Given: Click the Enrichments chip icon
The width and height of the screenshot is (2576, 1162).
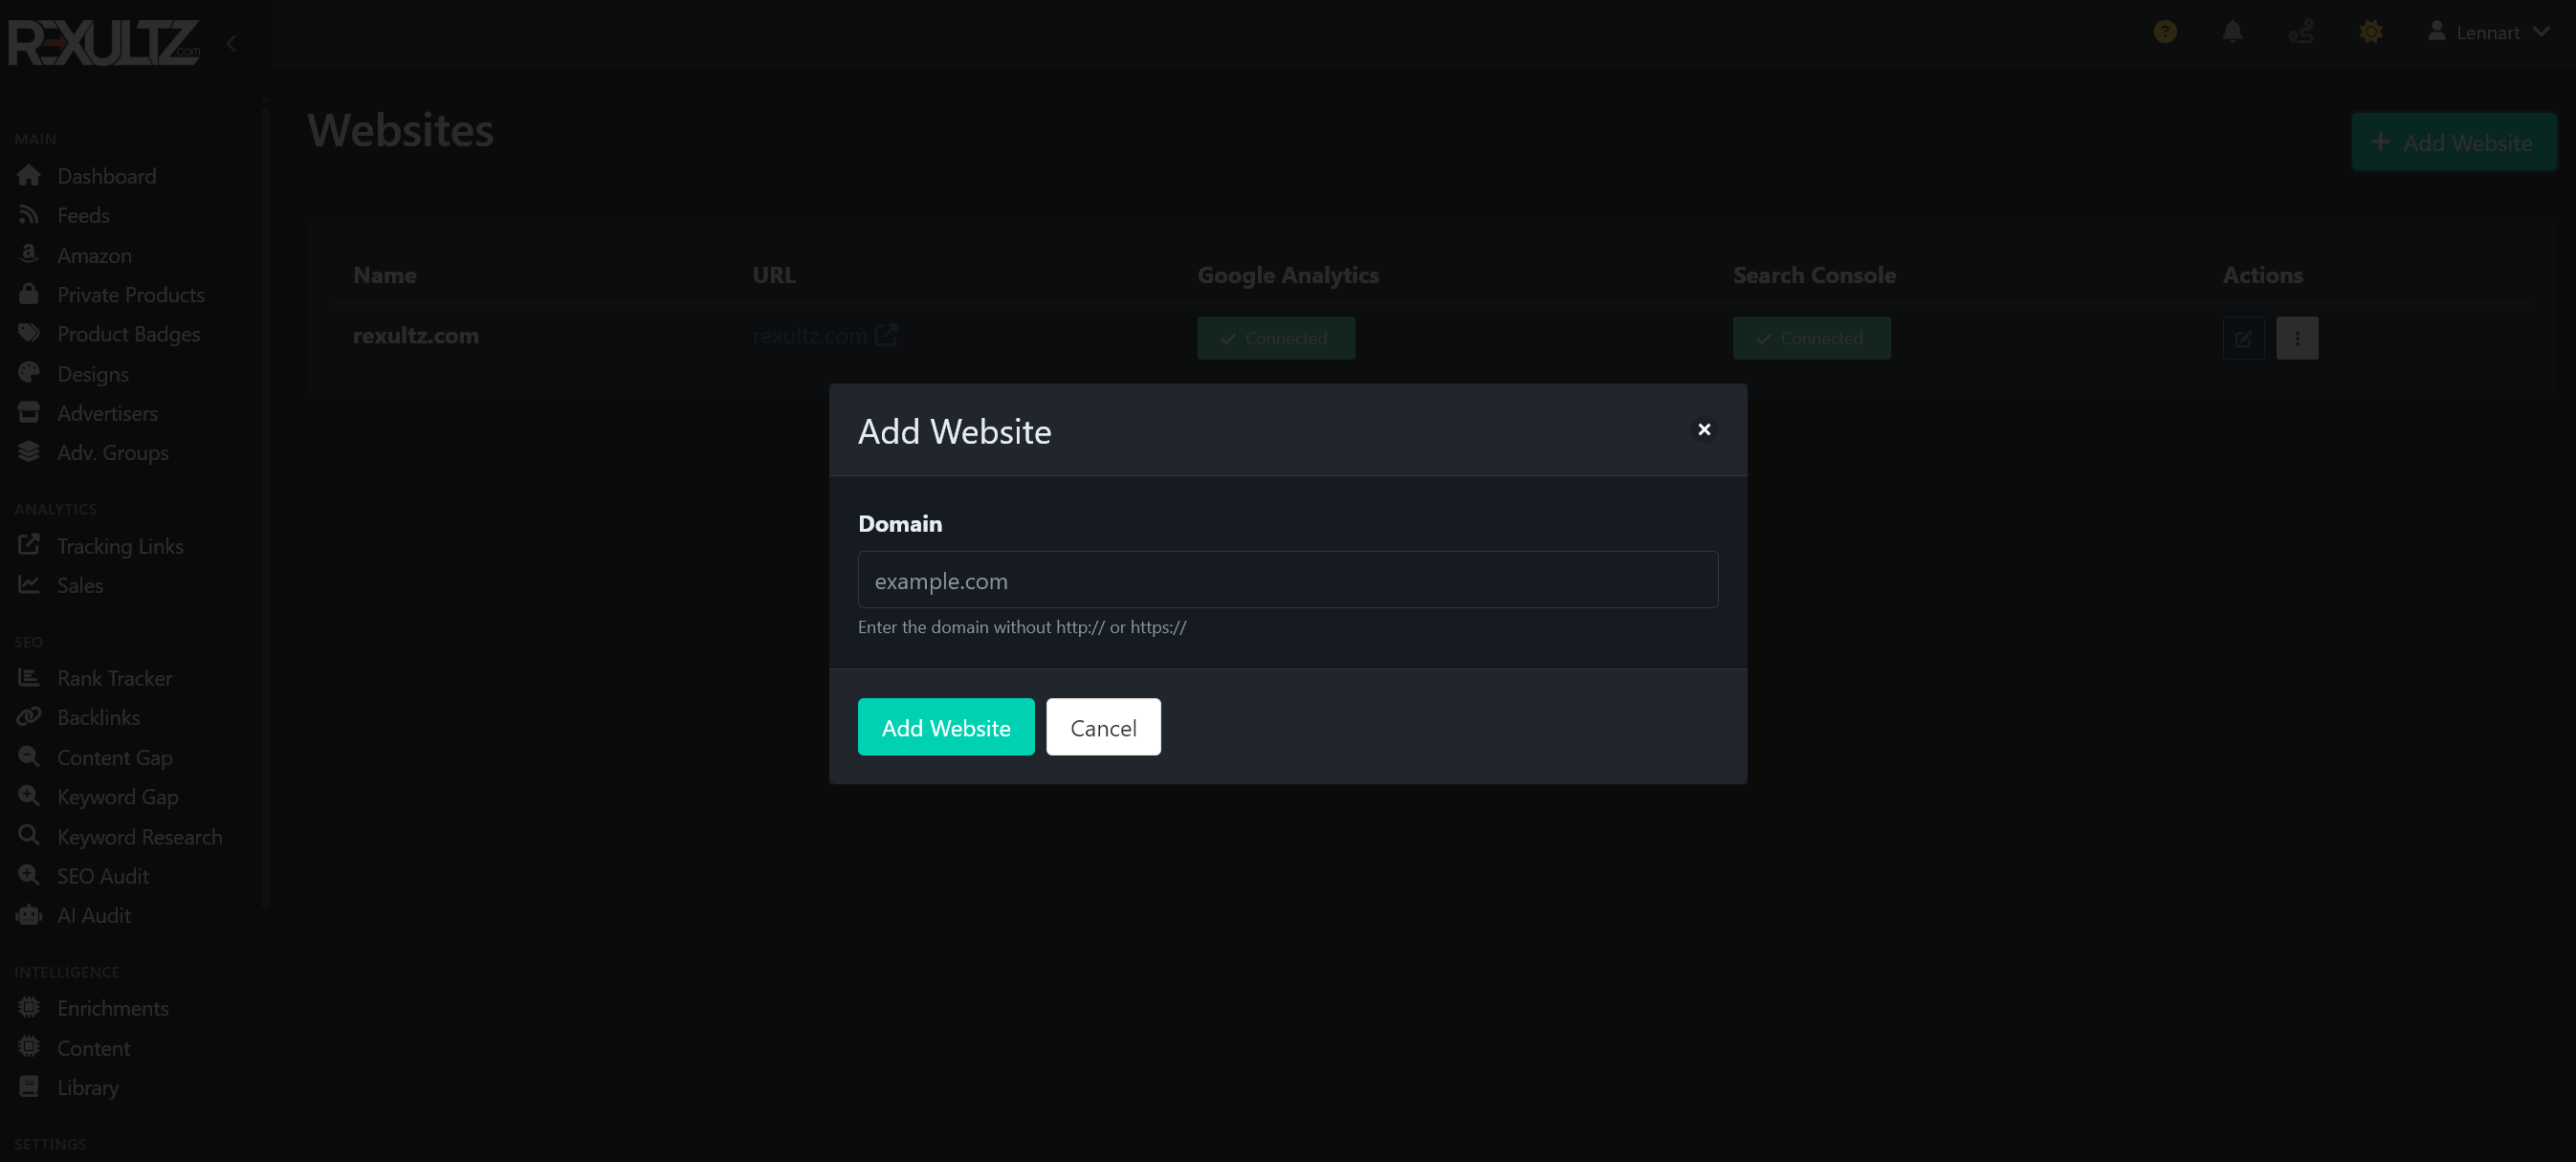Looking at the screenshot, I should point(29,1008).
